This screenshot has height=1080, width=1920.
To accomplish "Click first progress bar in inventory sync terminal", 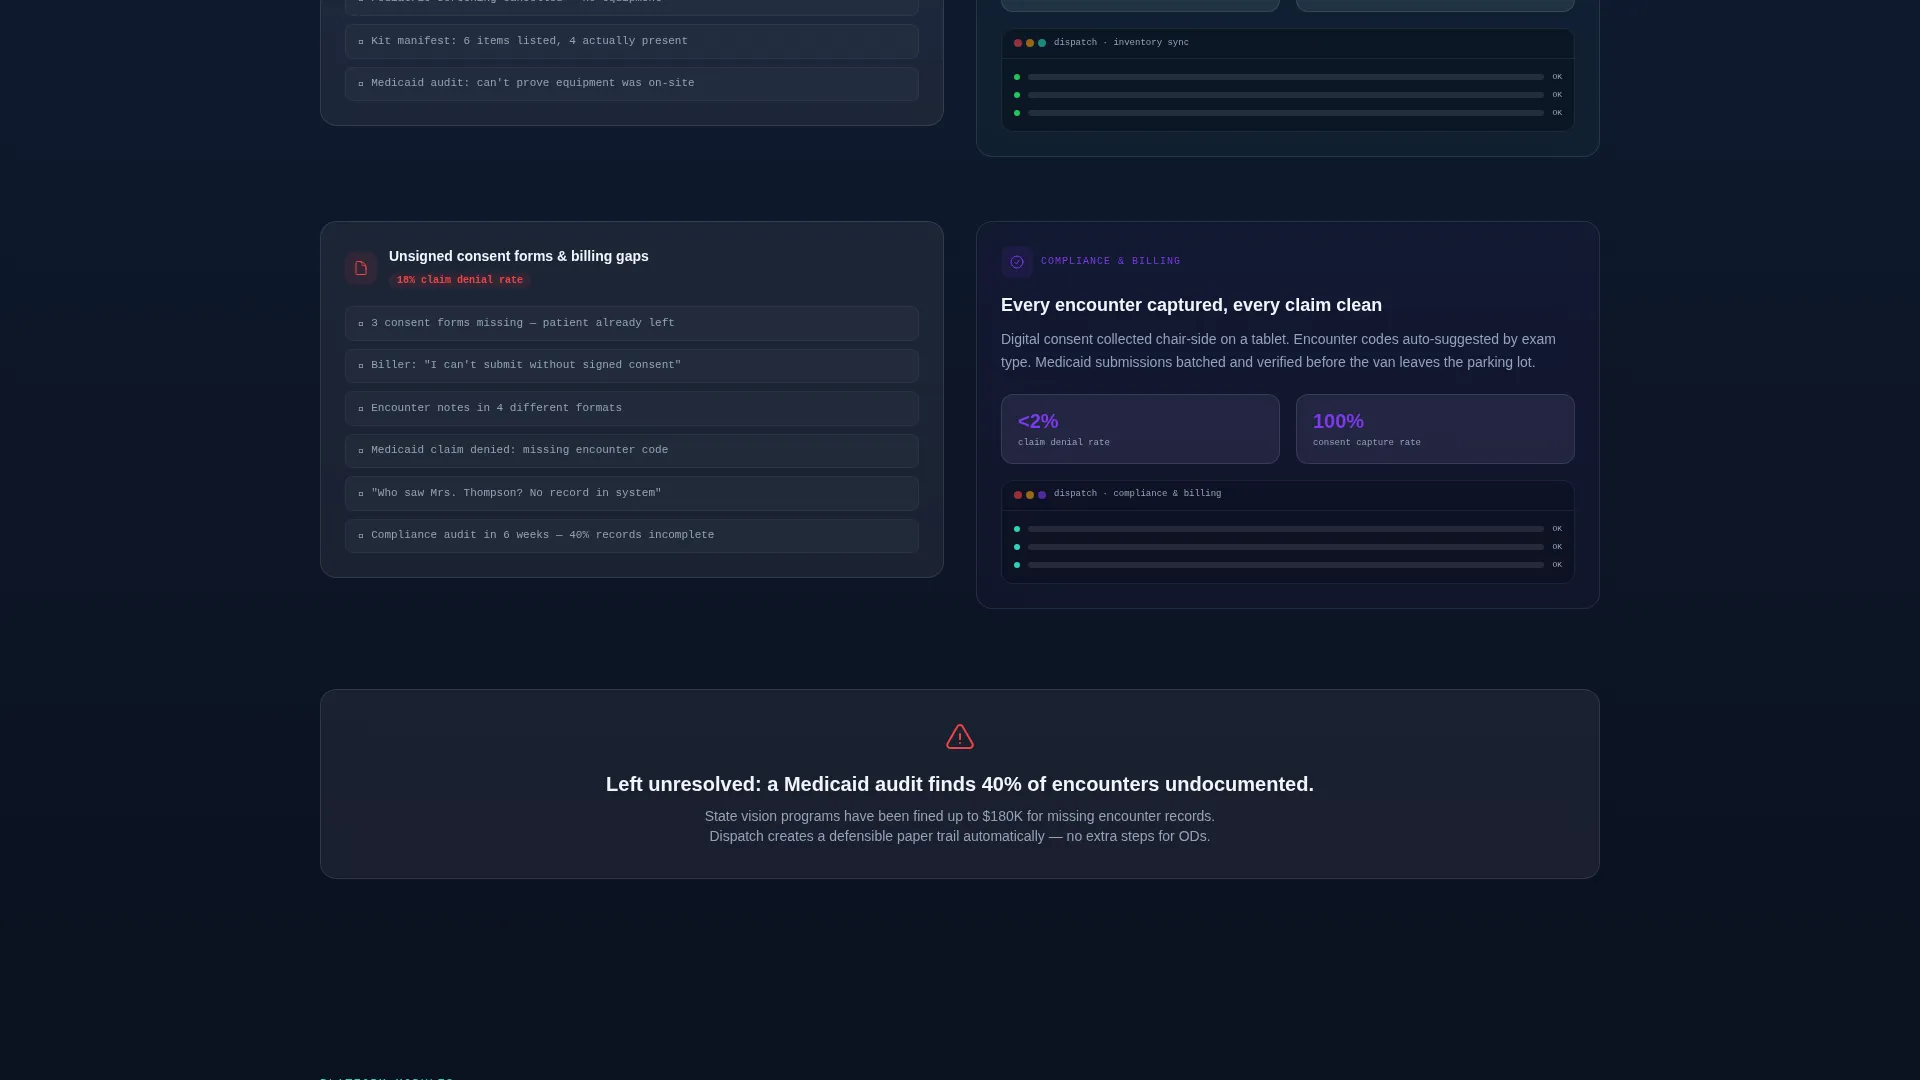I will point(1286,77).
